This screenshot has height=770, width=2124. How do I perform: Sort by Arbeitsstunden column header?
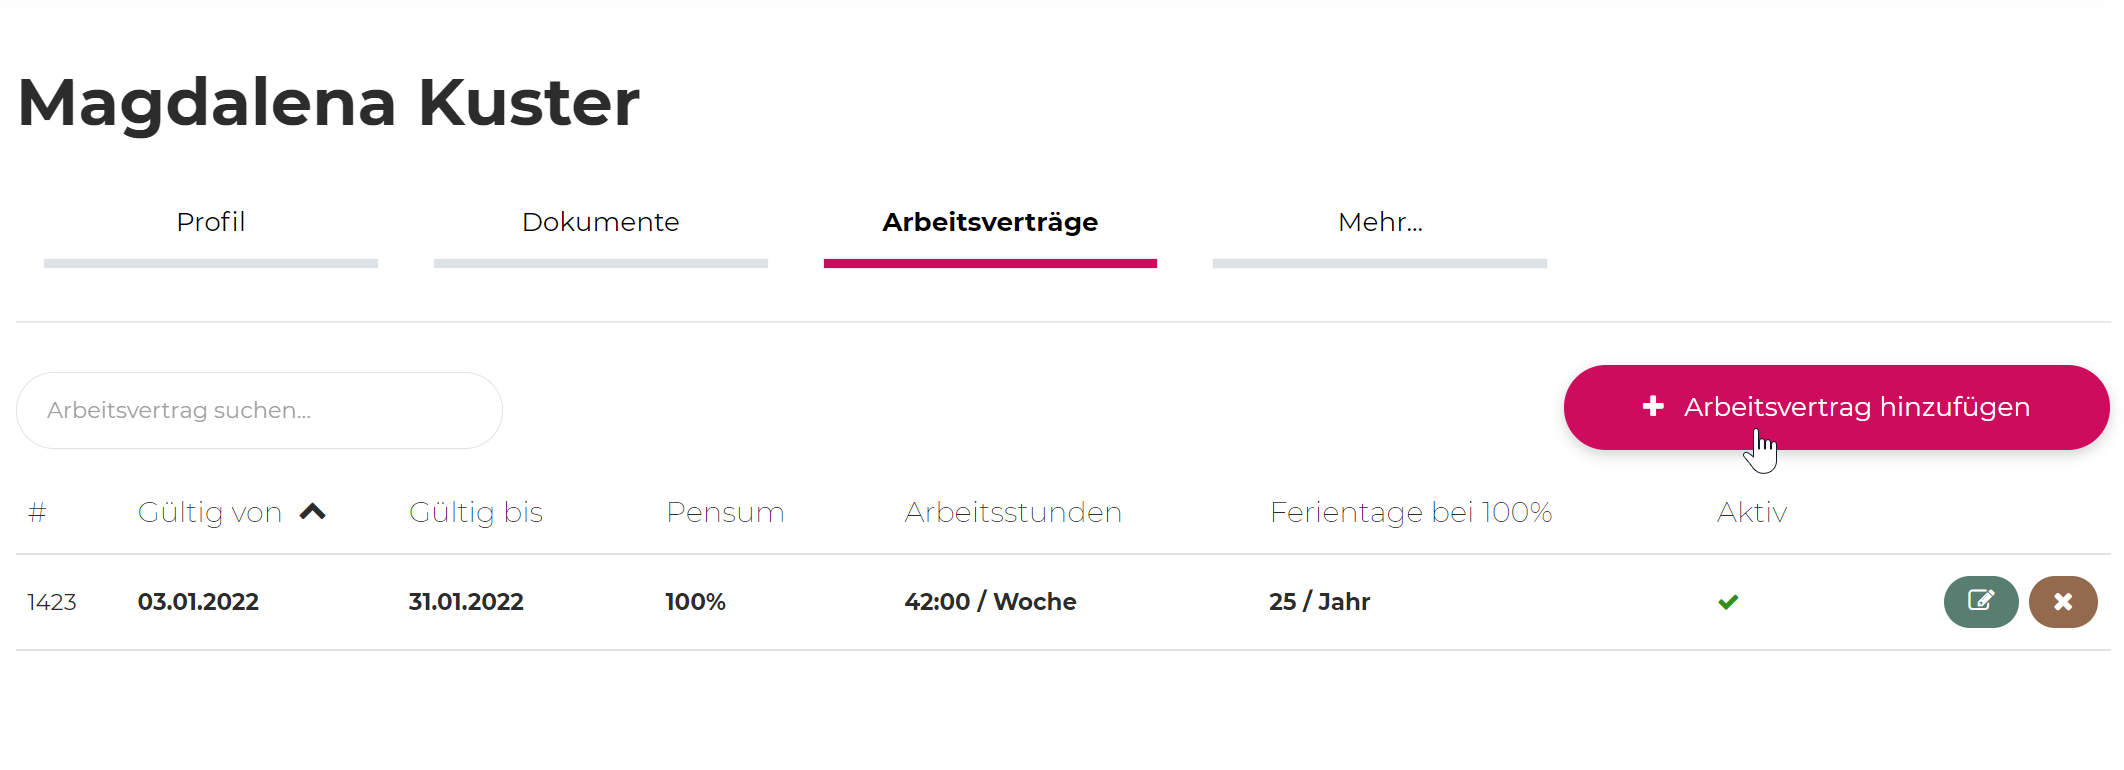click(x=1012, y=512)
